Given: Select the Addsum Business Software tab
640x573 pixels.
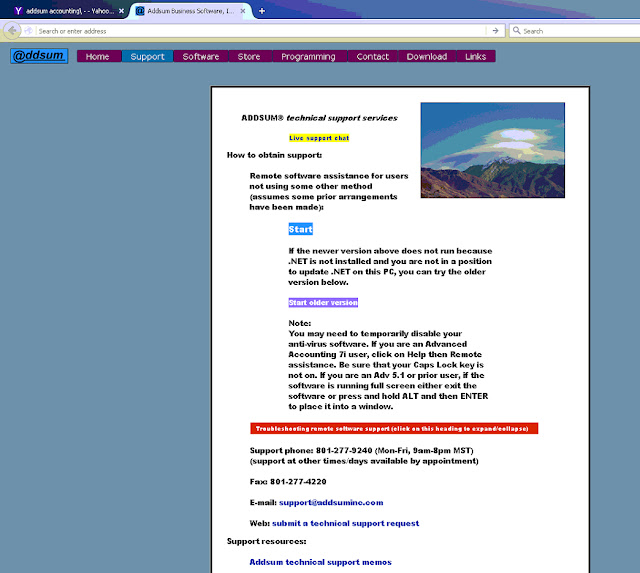Looking at the screenshot, I should [190, 11].
